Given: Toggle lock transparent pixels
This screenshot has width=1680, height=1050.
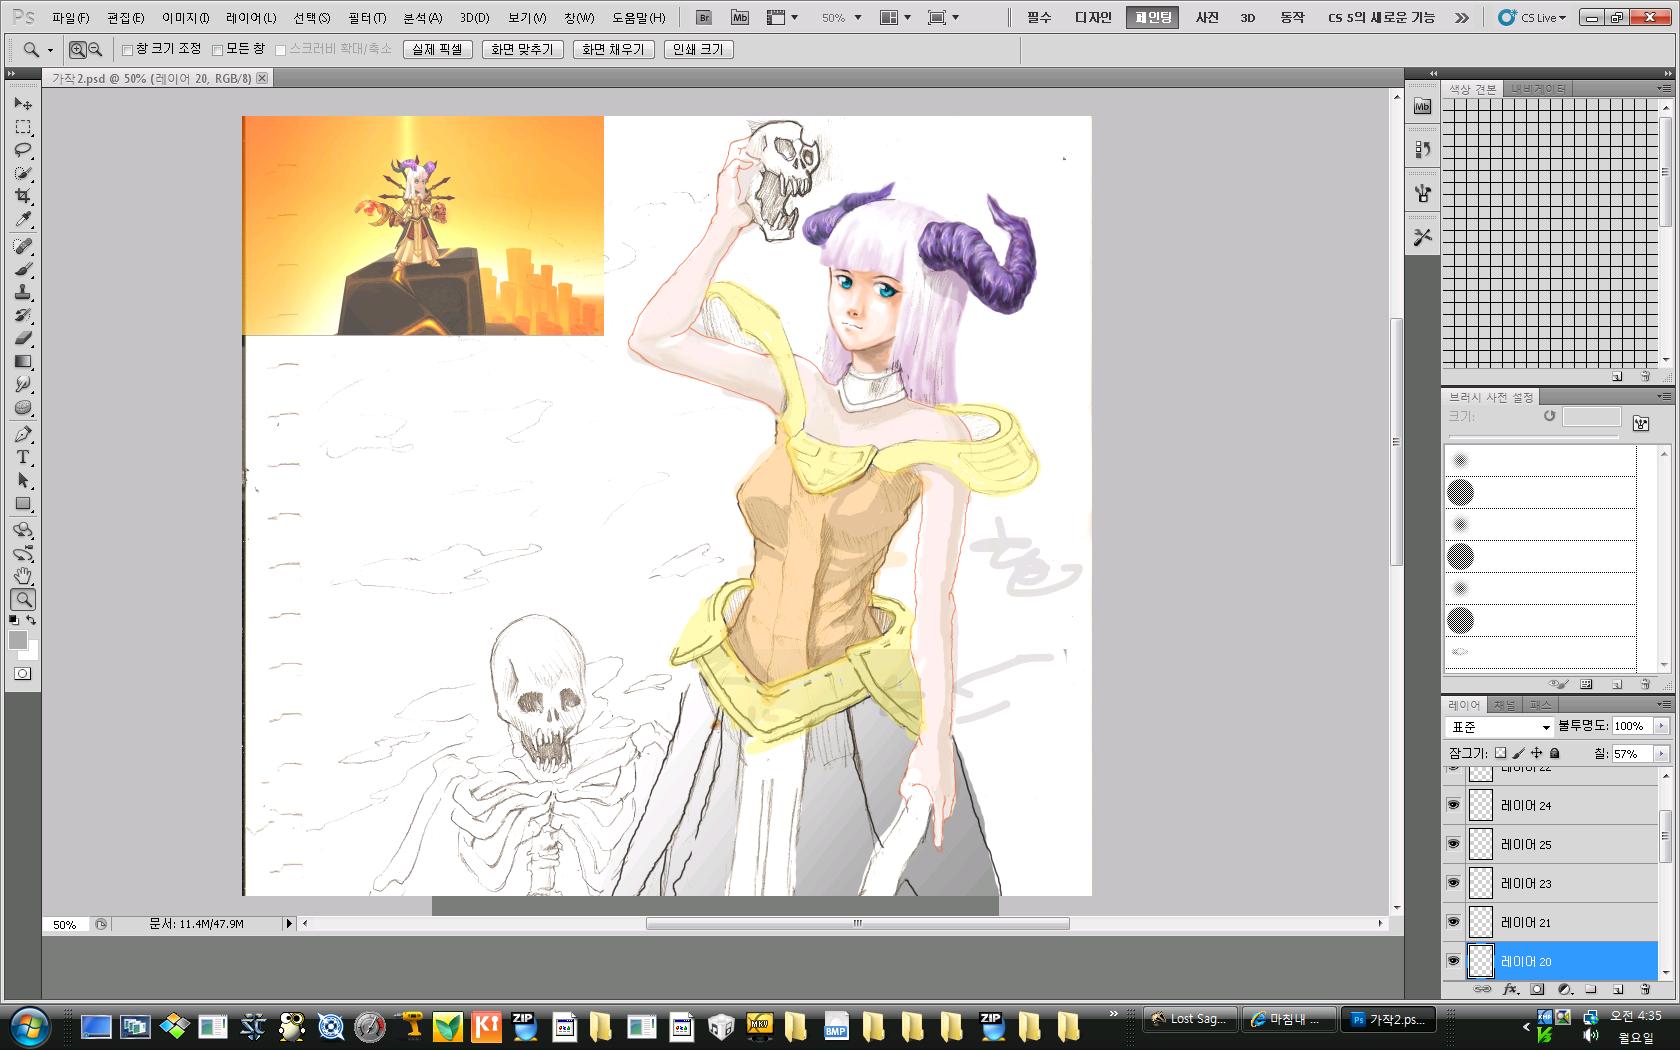Looking at the screenshot, I should click(1500, 753).
